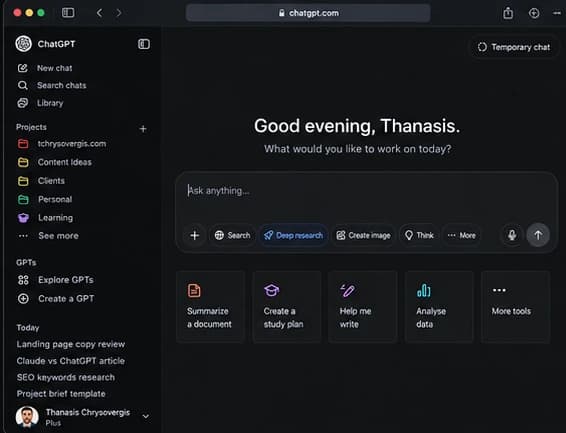Click the plus attach button in composer
The height and width of the screenshot is (433, 566).
tap(195, 235)
